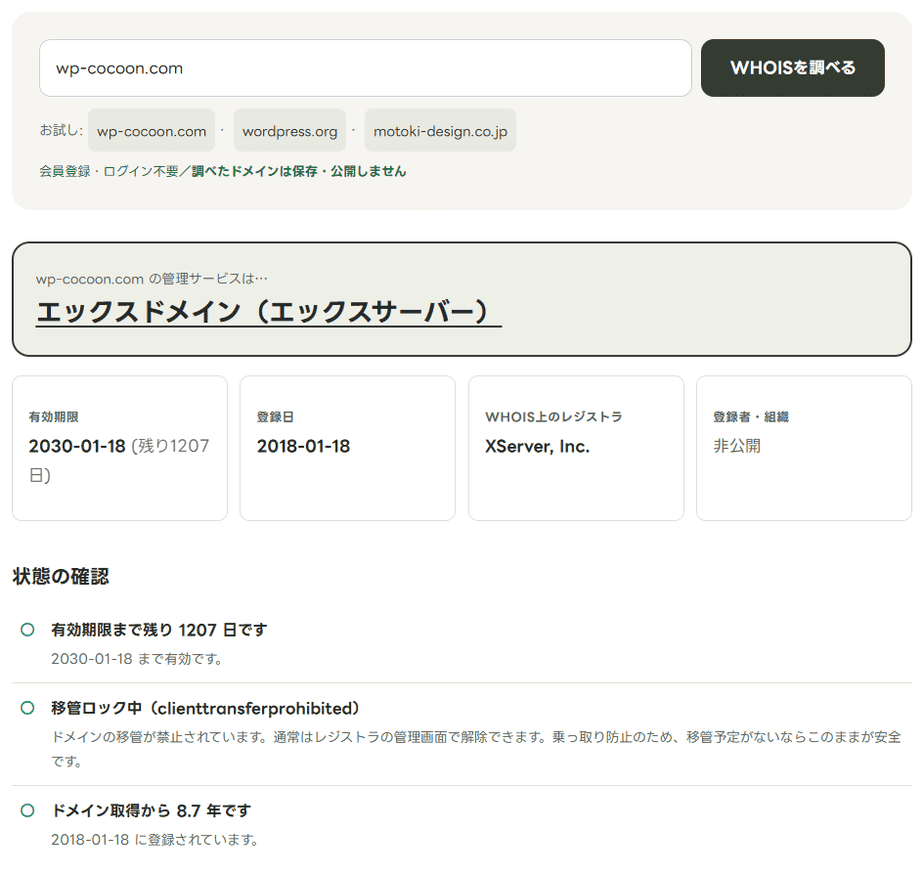Click the green circle beside 有効期限まで残り 1207 日です
The image size is (924, 874).
(27, 629)
